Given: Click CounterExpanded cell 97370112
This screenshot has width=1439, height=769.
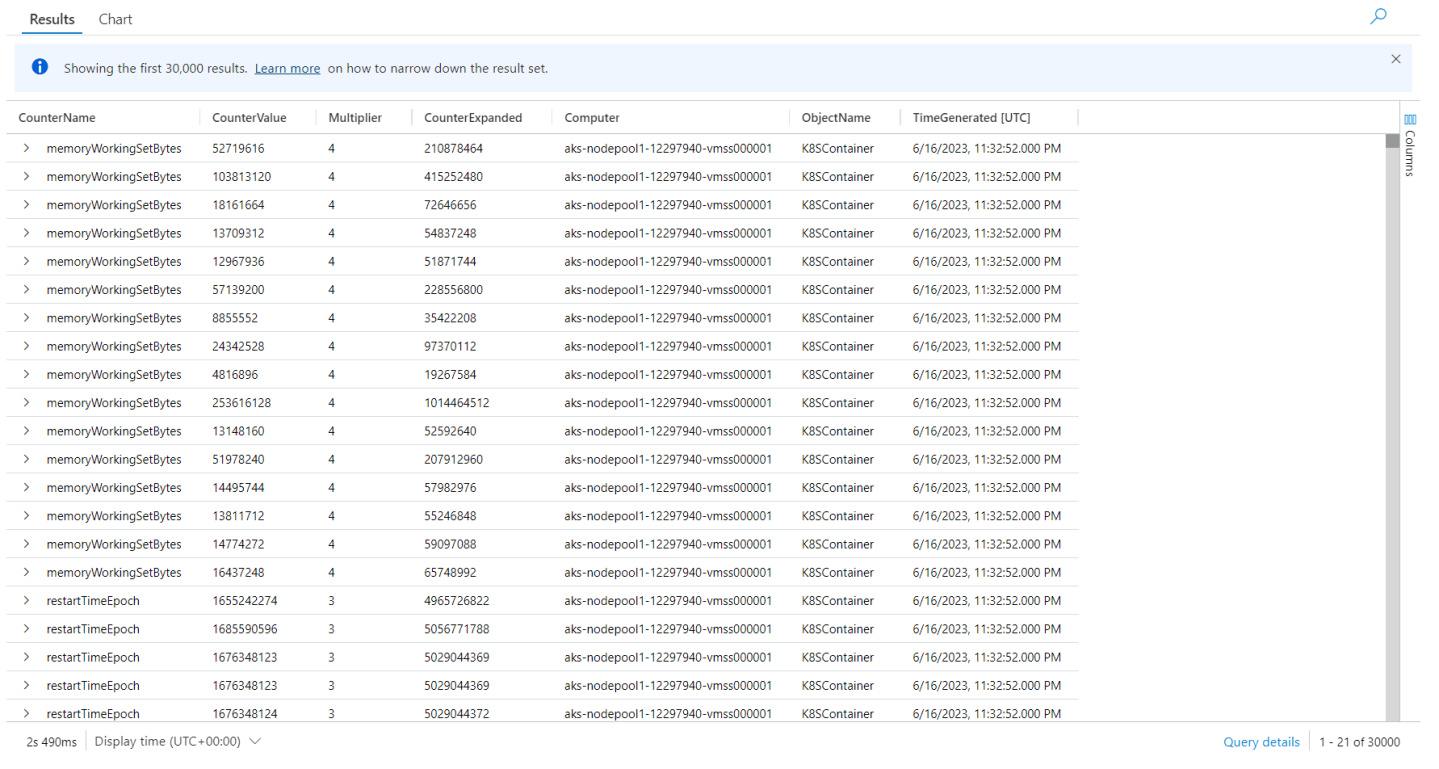Looking at the screenshot, I should (450, 346).
